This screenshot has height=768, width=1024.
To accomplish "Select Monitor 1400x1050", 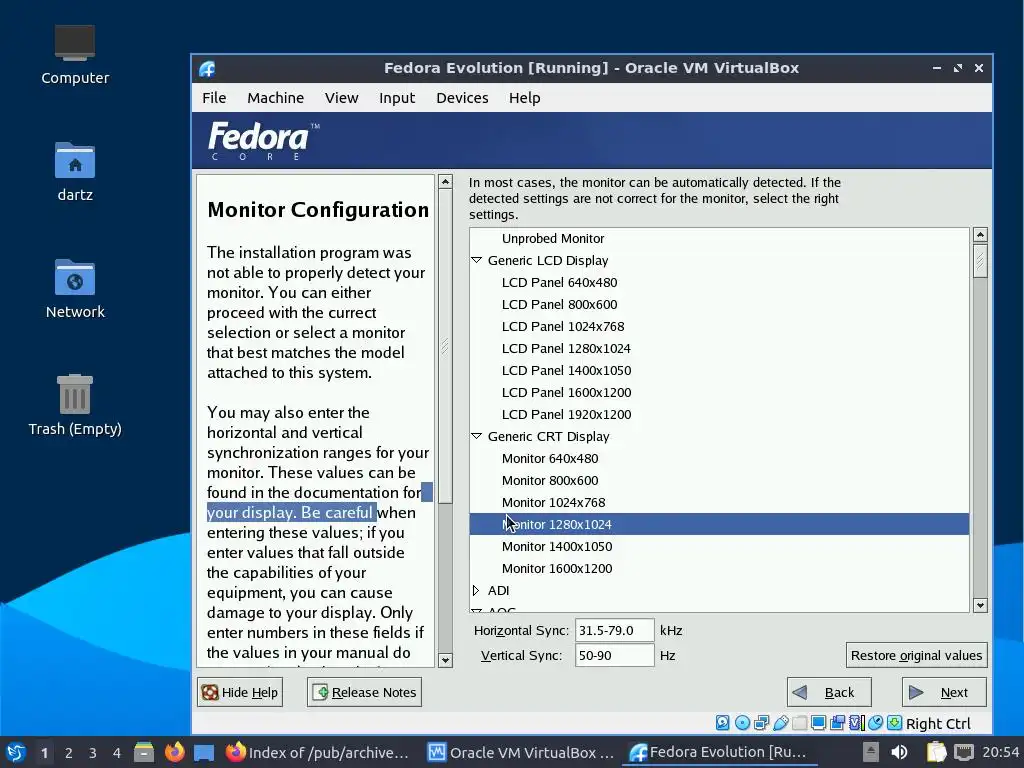I will (719, 547).
